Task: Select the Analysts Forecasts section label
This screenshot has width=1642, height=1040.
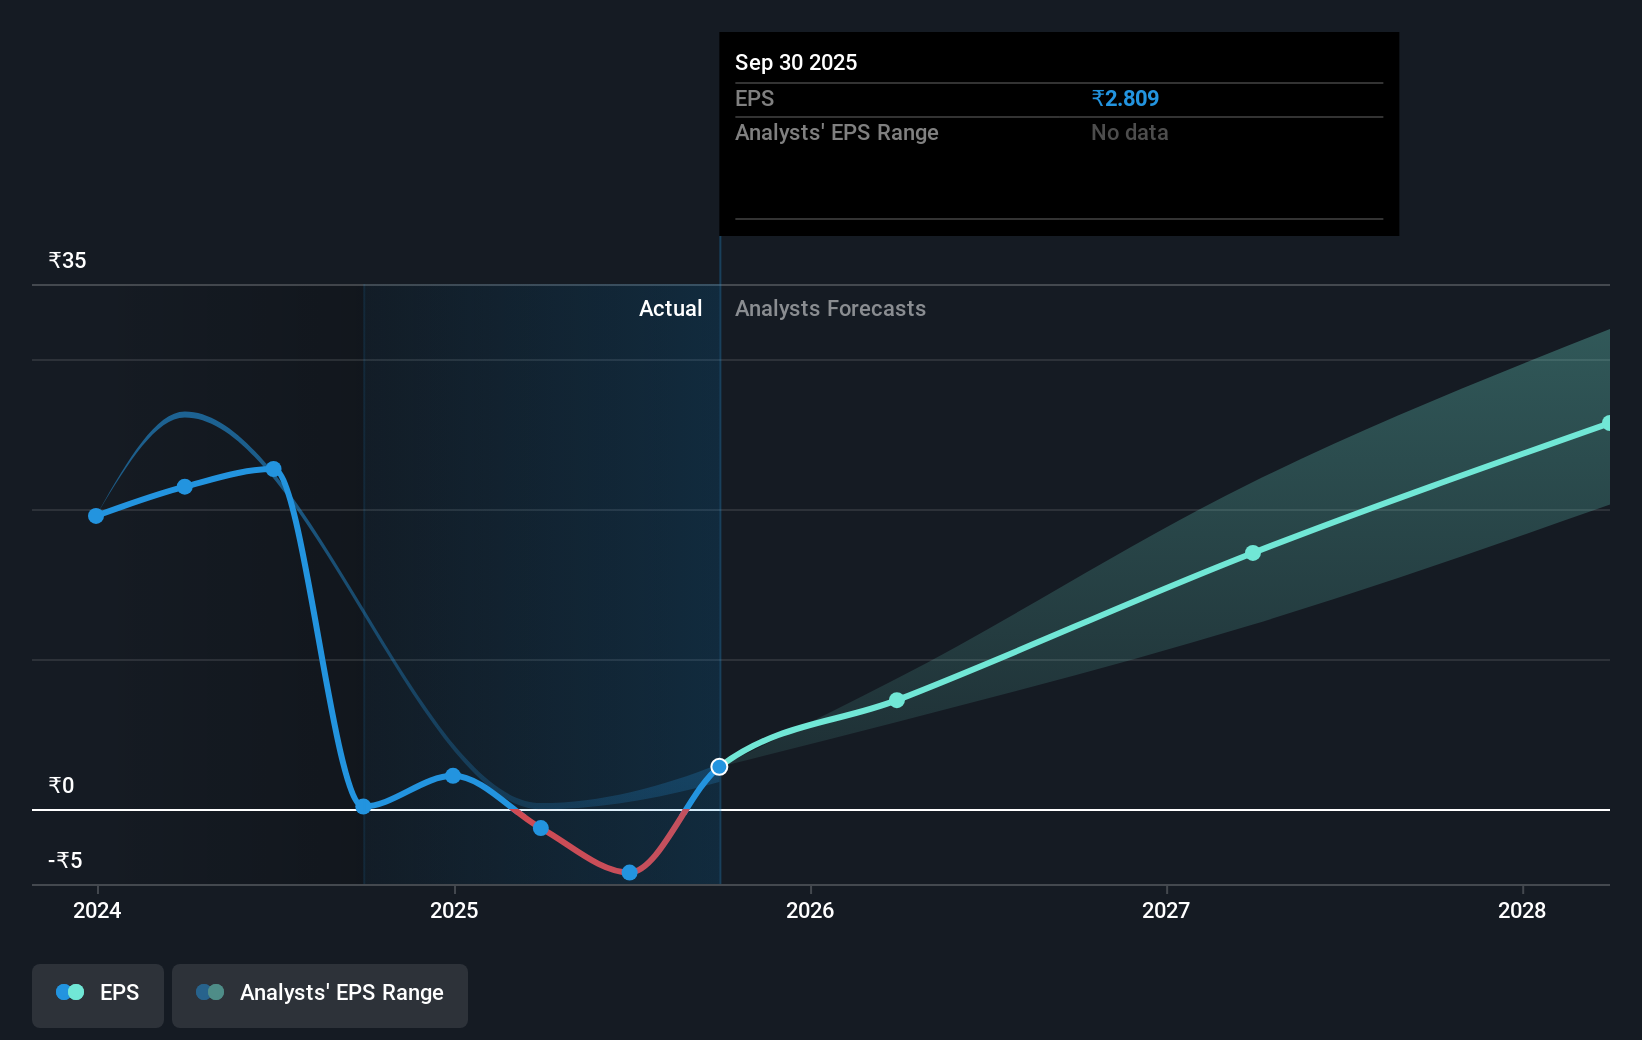Action: point(830,308)
